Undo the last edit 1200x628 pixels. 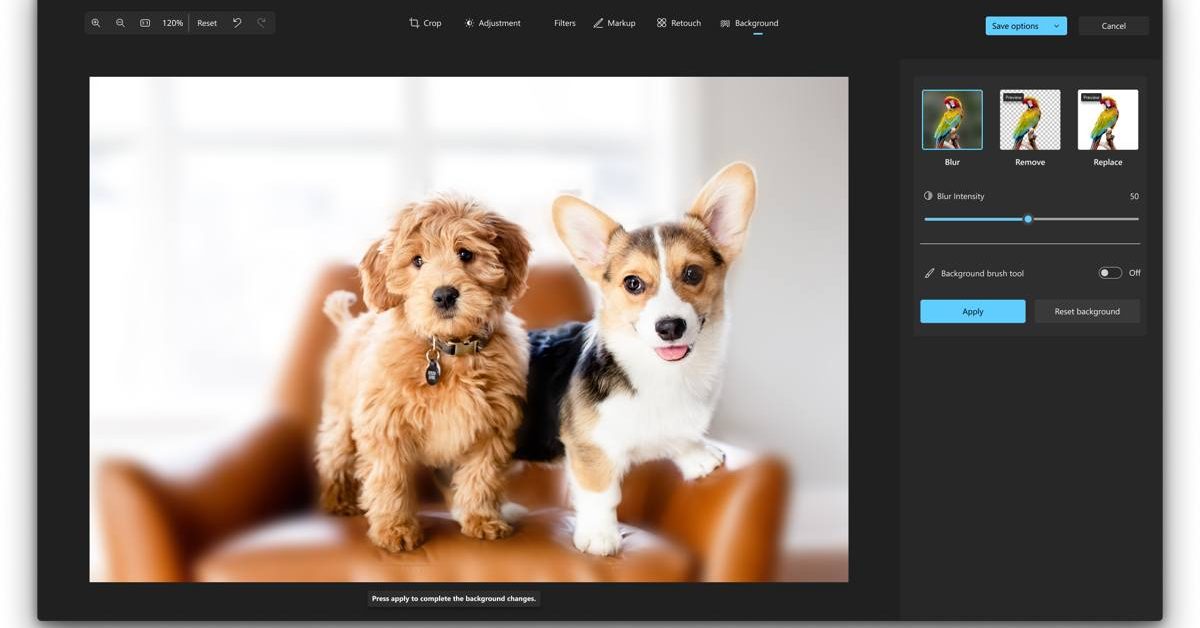pos(237,23)
